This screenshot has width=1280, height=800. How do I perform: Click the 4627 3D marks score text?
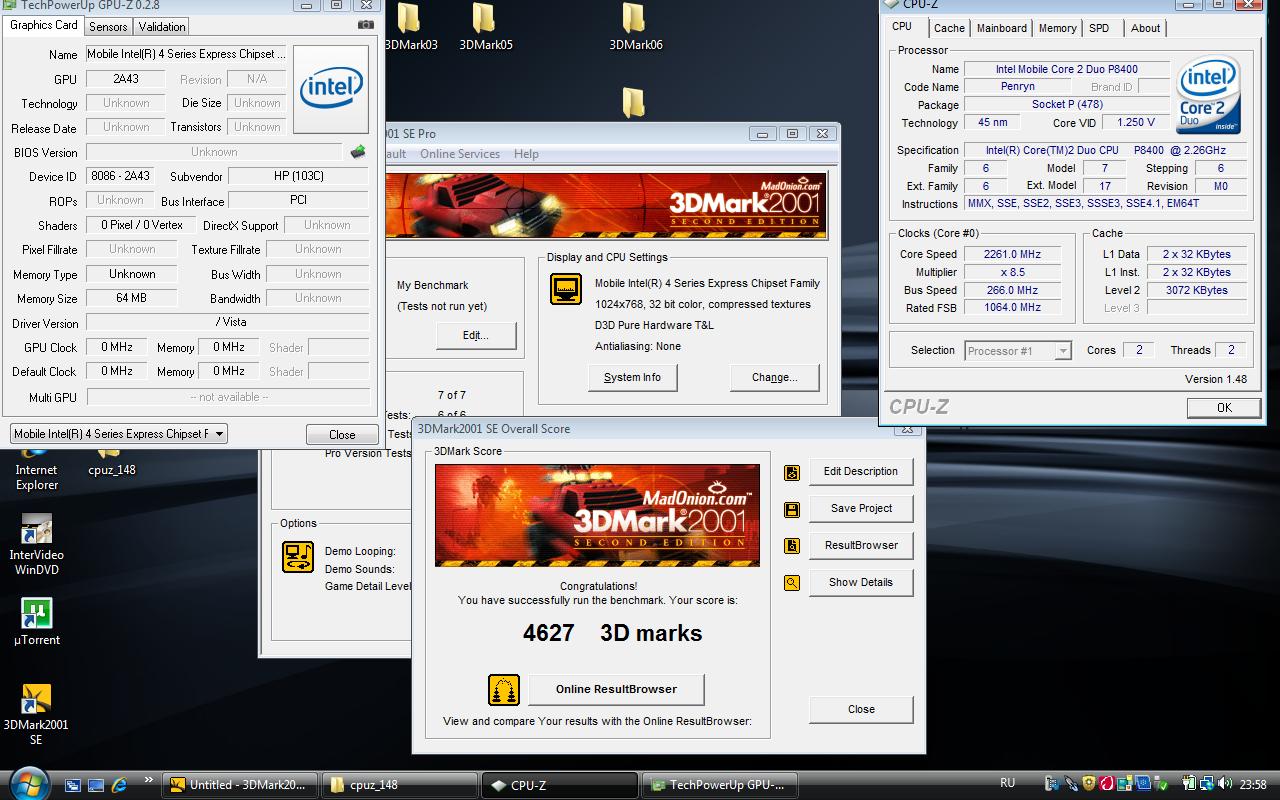(x=612, y=634)
